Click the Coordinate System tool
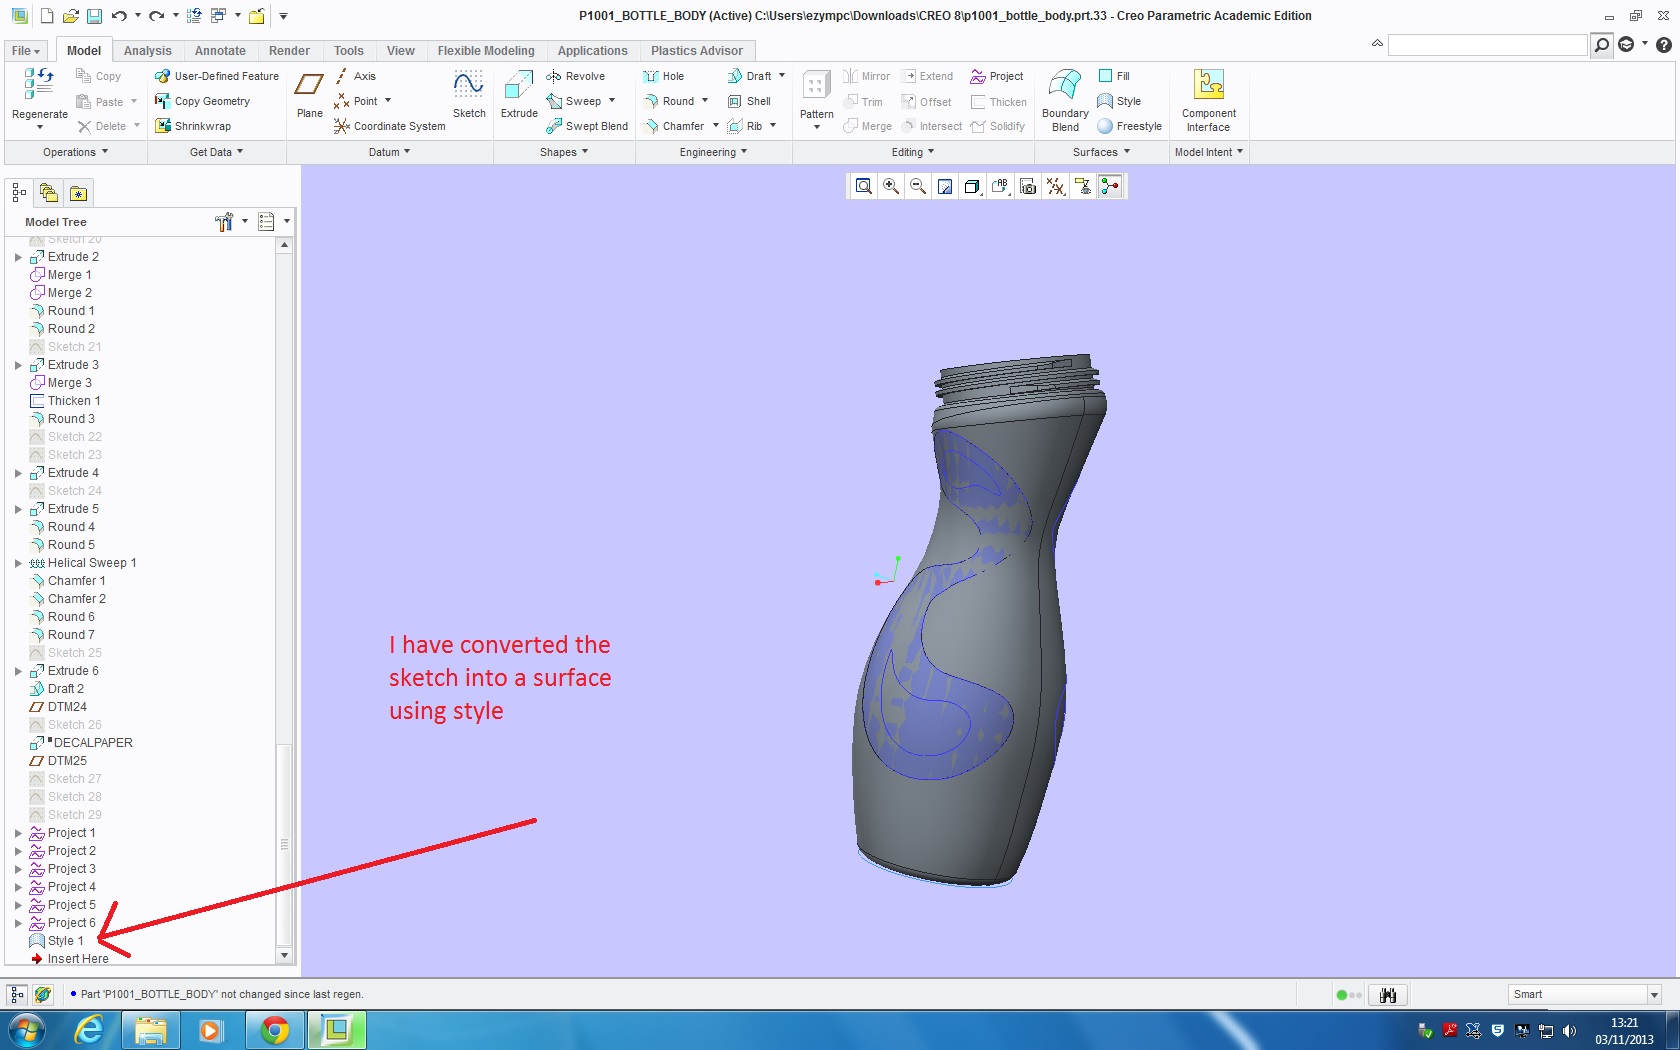 tap(389, 126)
